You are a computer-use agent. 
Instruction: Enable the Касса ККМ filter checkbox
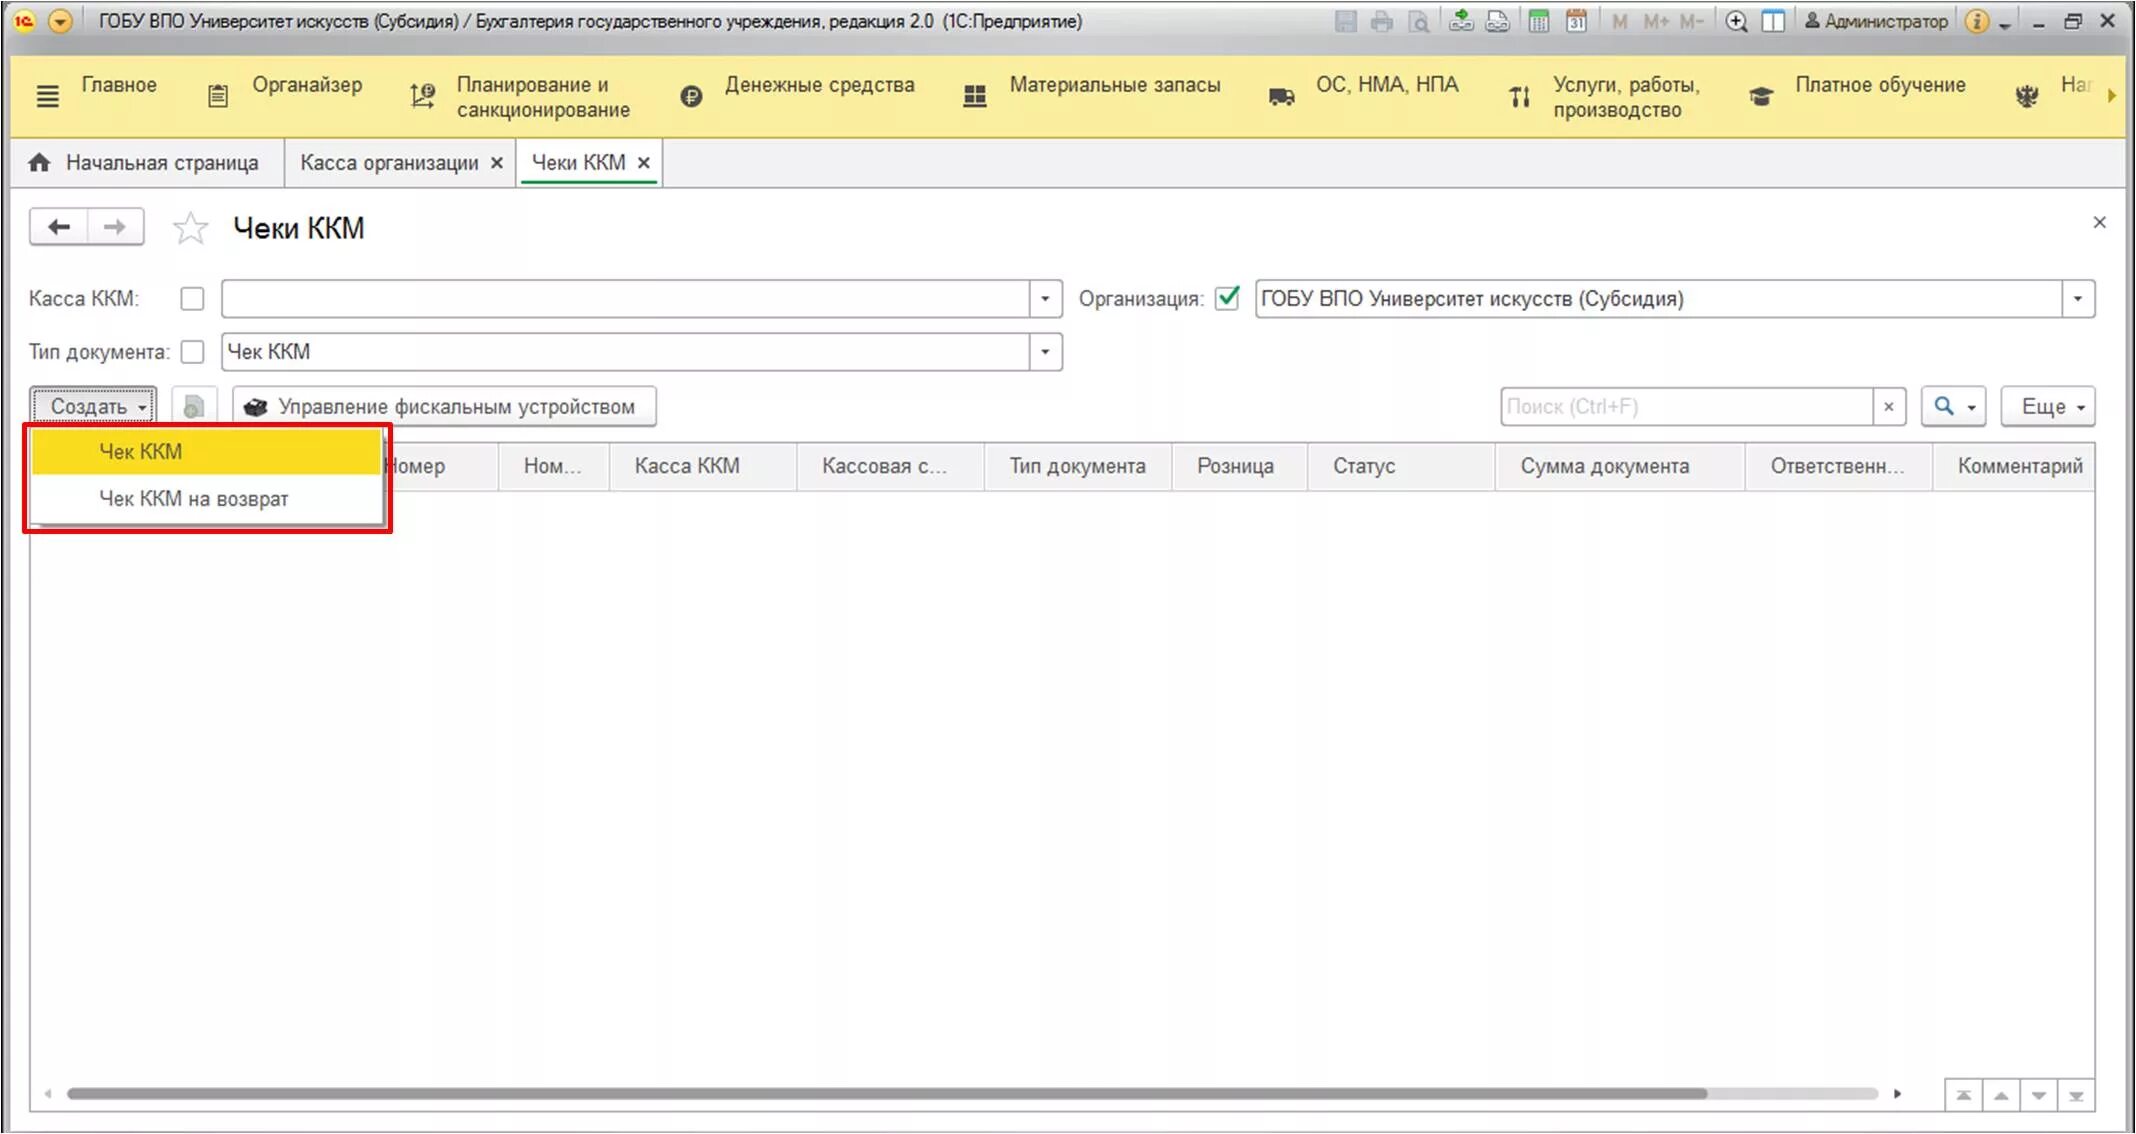click(192, 299)
